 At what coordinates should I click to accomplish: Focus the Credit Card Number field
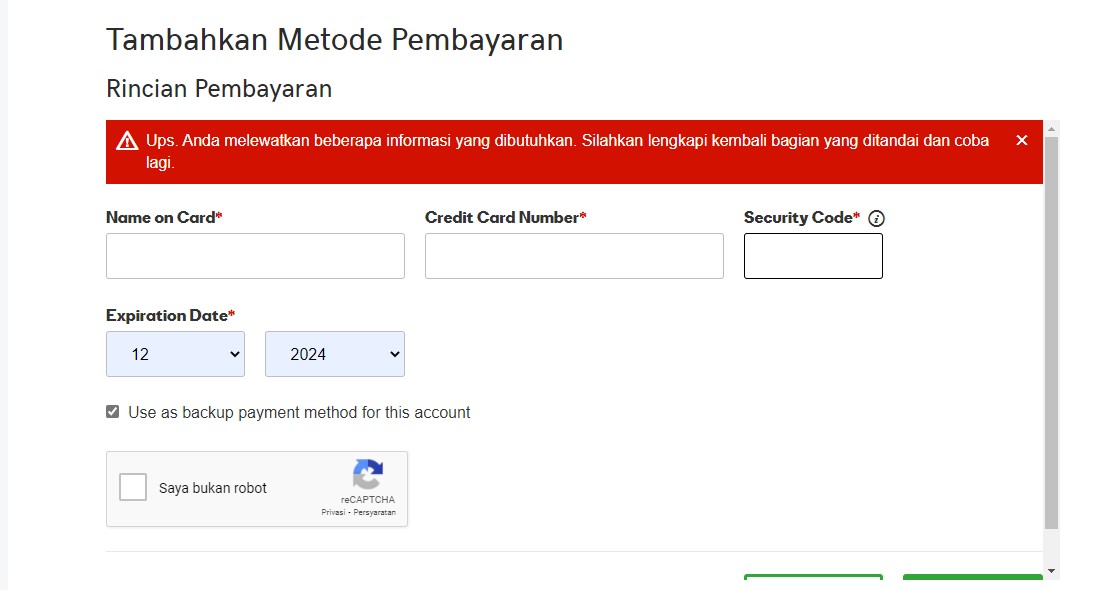574,256
